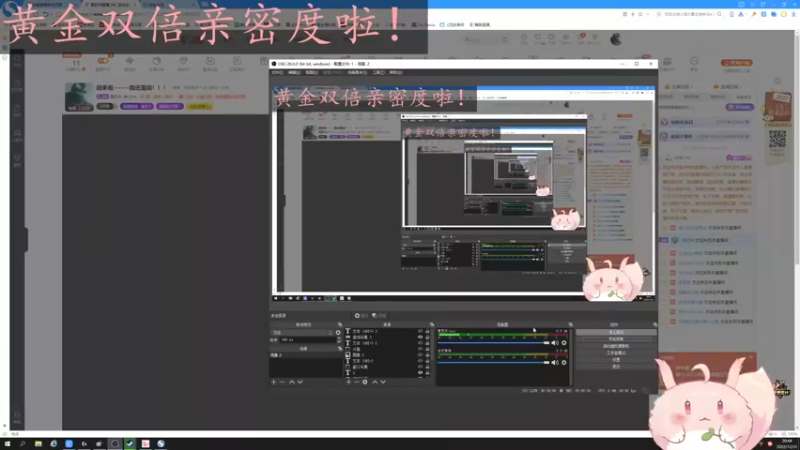Viewport: 800px width, 450px height.
Task: Click the second mixer channel volume slider
Action: pos(493,363)
